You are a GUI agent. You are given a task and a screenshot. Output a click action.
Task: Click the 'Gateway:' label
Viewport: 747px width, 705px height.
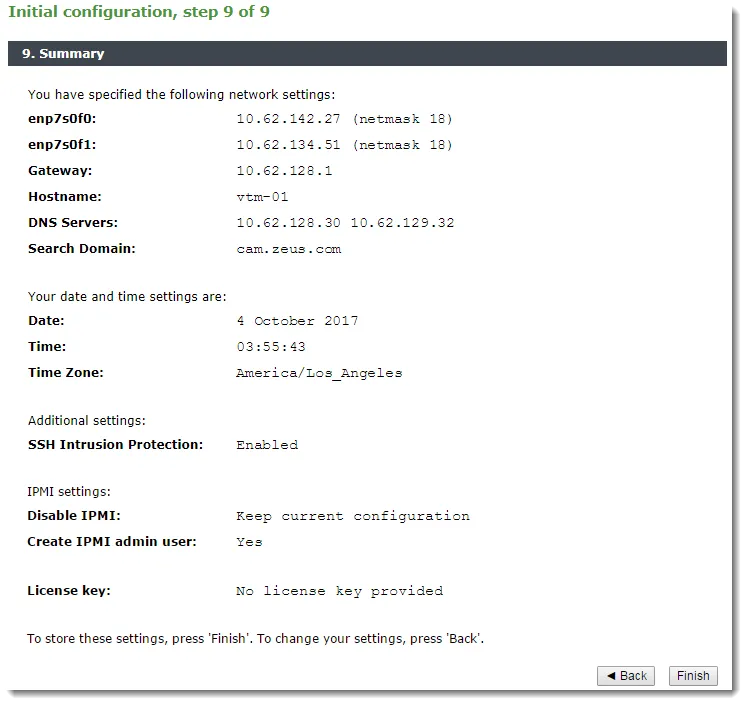[60, 171]
